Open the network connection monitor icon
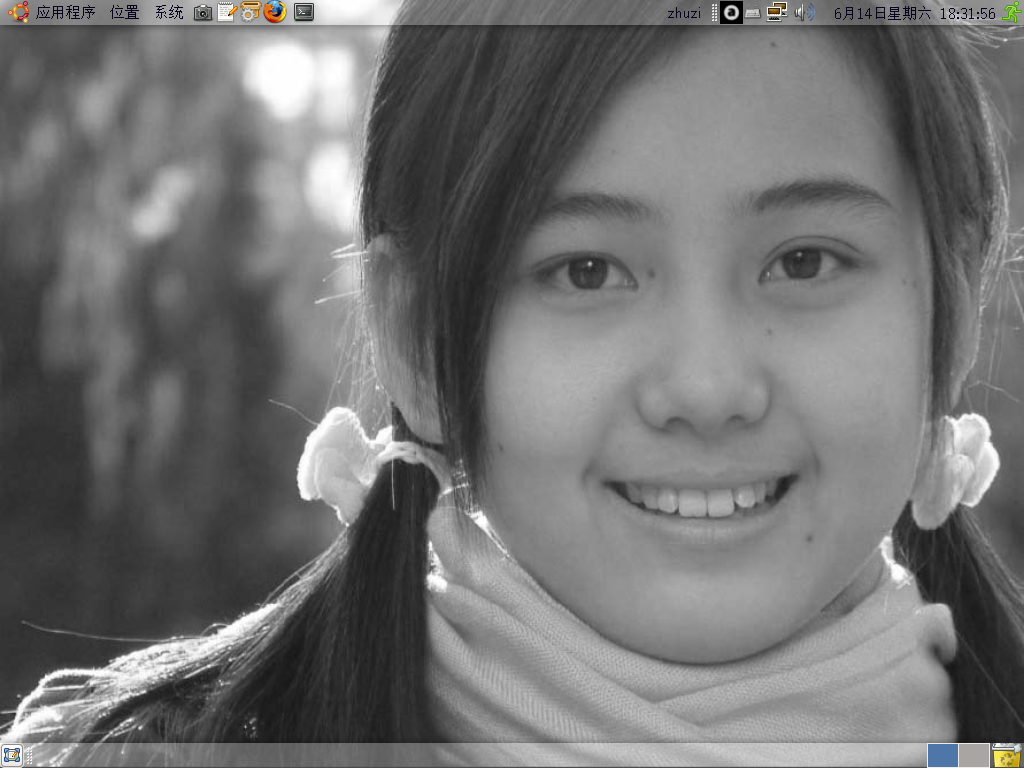Image resolution: width=1024 pixels, height=768 pixels. [x=776, y=12]
